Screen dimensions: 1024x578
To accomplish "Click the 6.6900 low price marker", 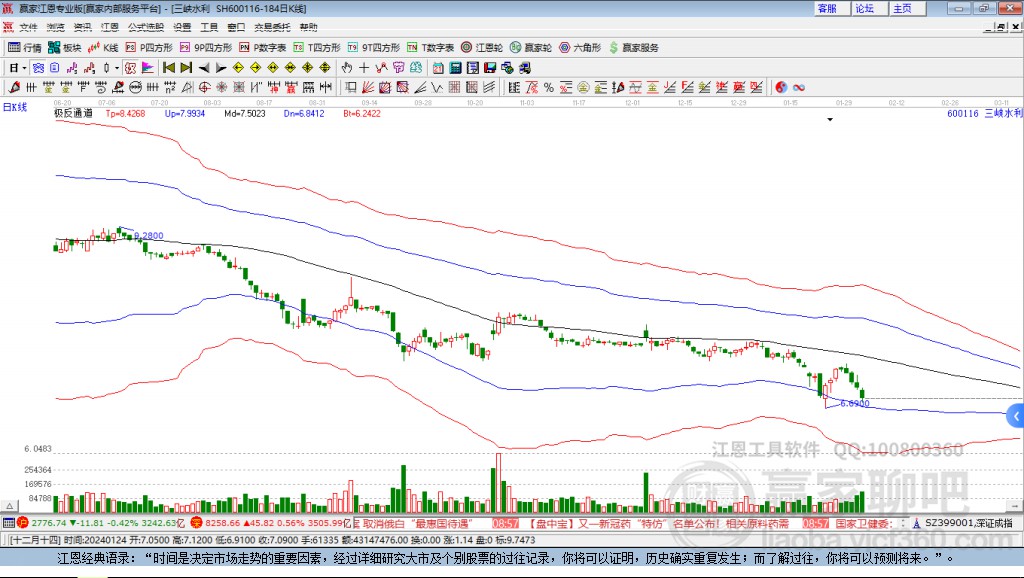I will [x=854, y=404].
